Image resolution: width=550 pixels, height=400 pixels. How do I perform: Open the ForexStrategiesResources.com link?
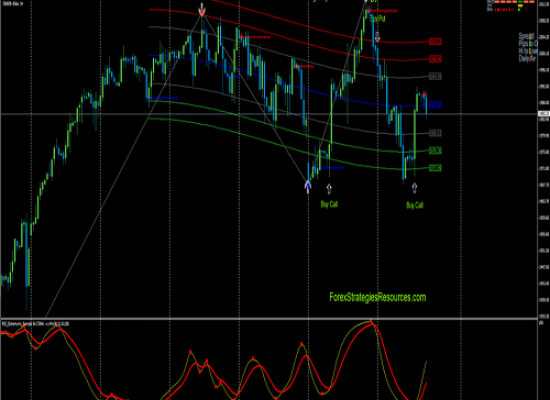pos(378,297)
